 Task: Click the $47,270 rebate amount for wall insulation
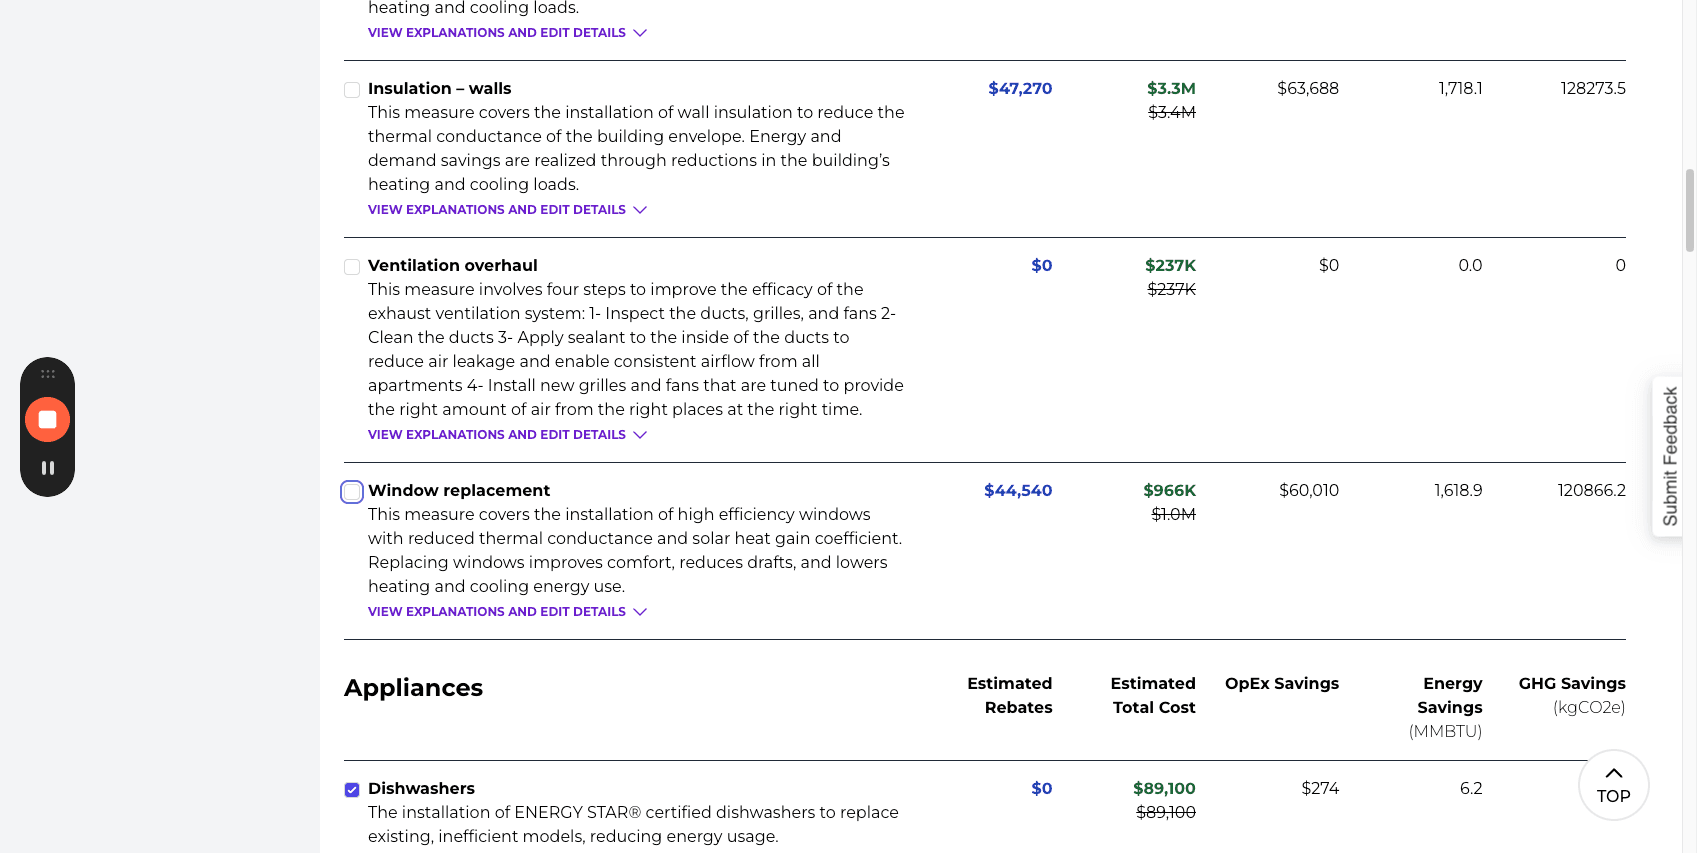(1020, 88)
